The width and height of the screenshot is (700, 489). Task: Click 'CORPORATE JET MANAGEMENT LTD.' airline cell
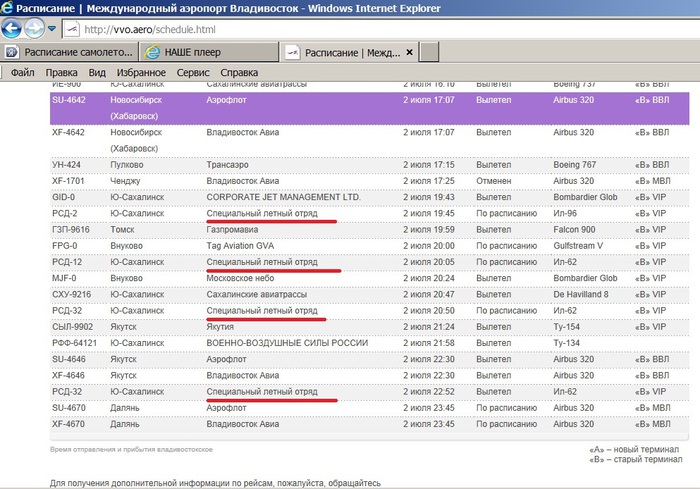point(283,197)
